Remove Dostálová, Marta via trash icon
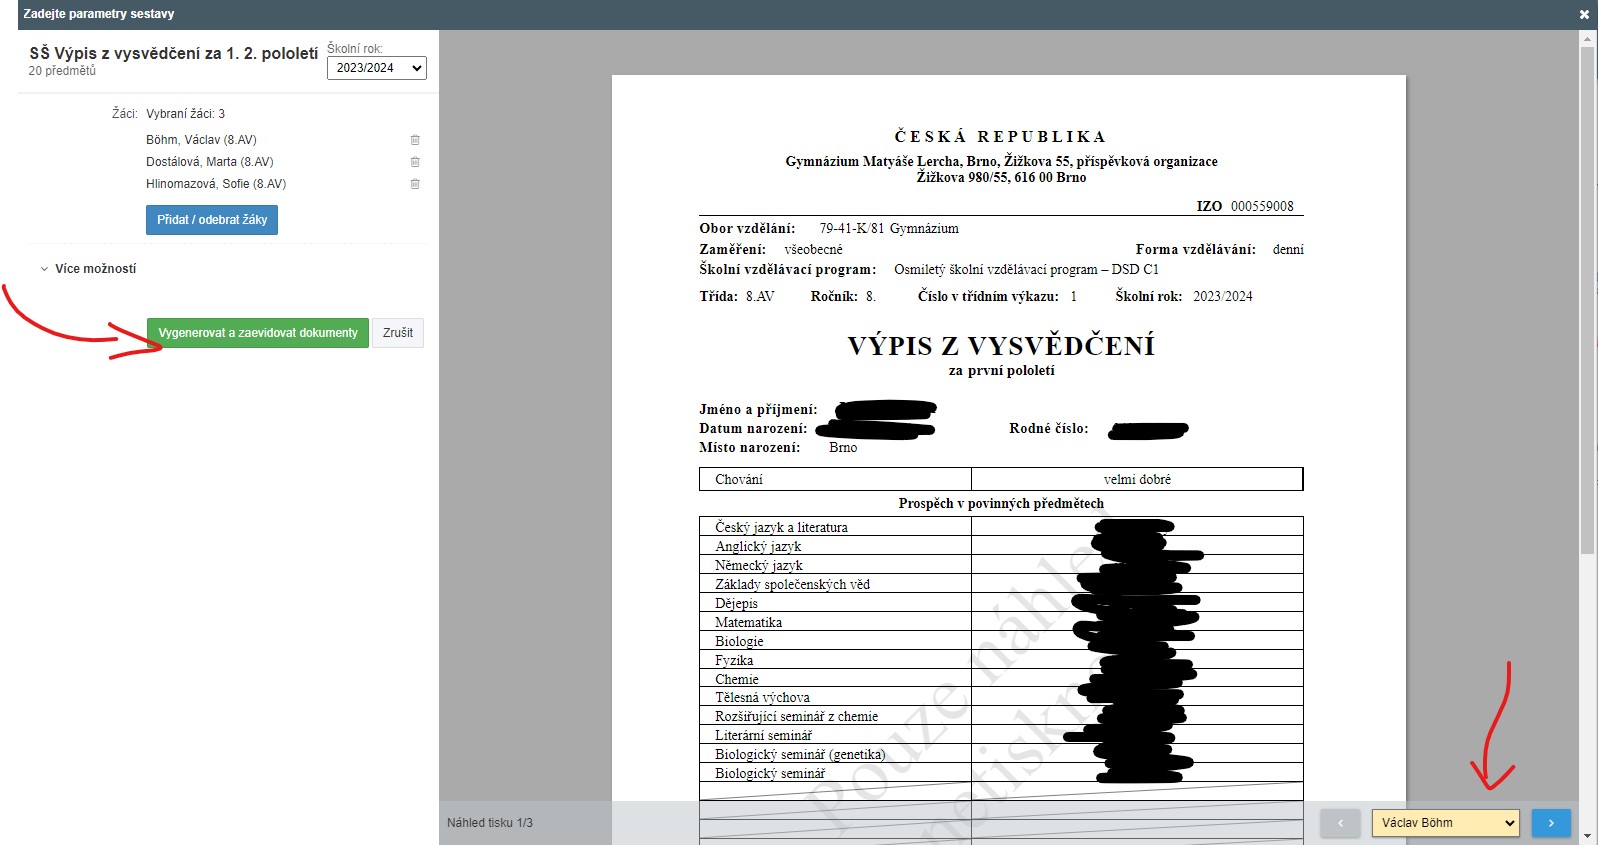The image size is (1598, 845). click(415, 162)
